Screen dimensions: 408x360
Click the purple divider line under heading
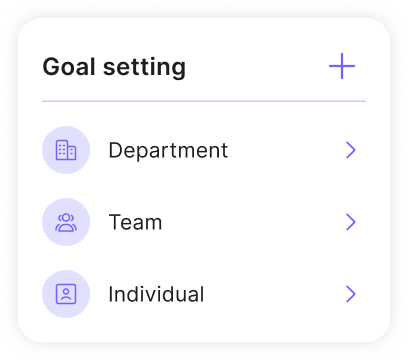click(204, 101)
